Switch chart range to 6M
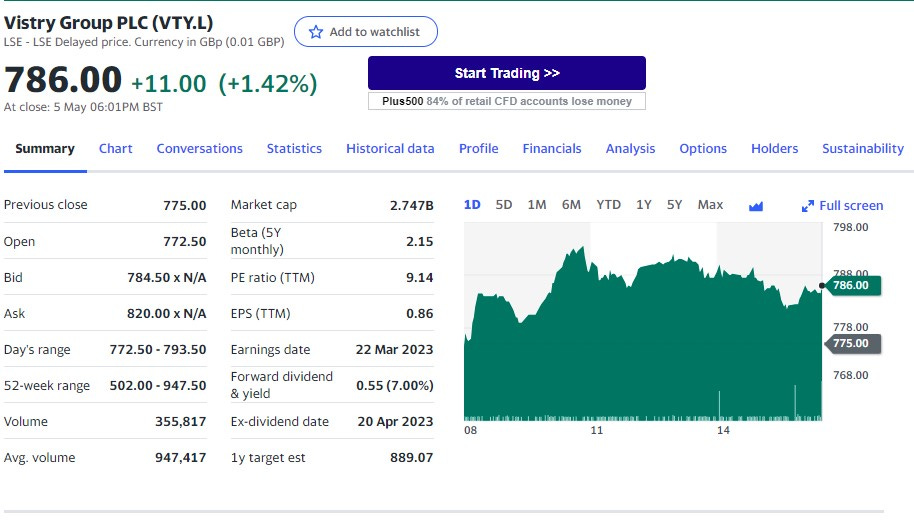This screenshot has height=520, width=914. coord(571,205)
